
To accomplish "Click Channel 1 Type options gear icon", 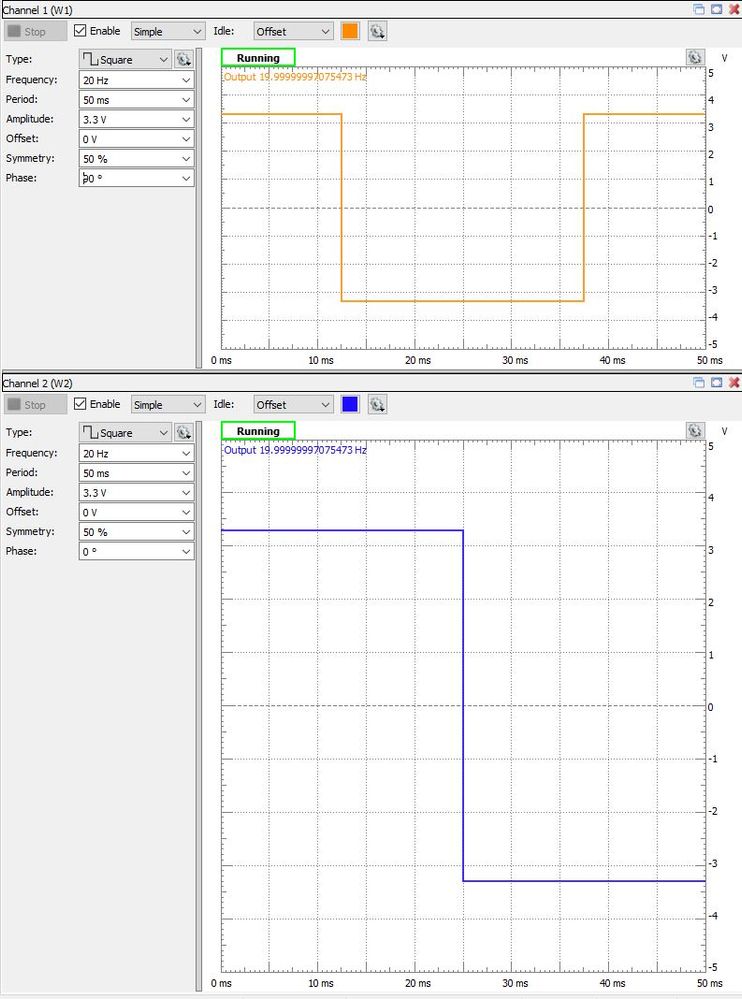I will 184,59.
